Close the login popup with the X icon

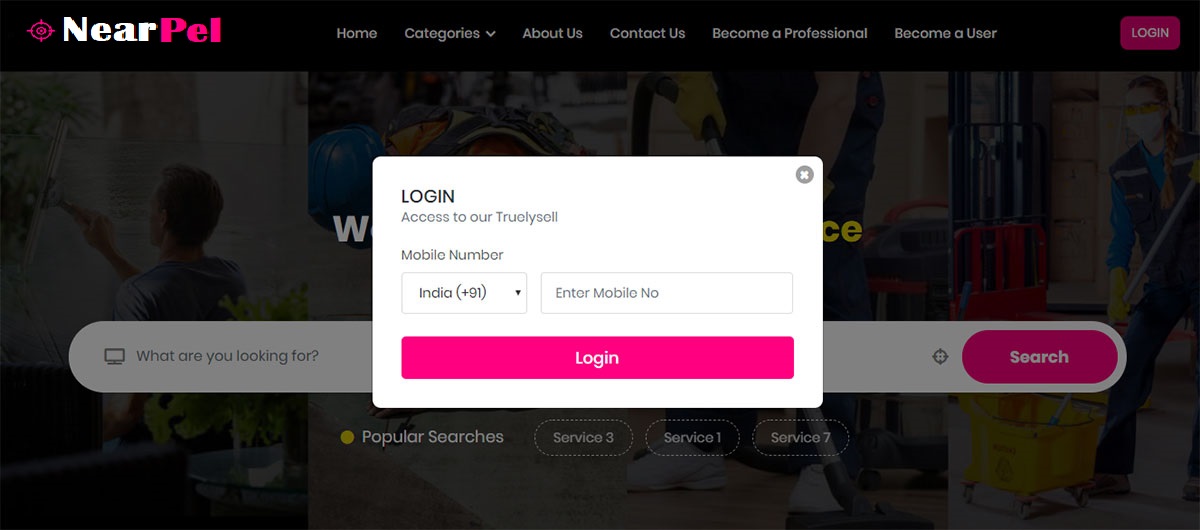[x=804, y=175]
